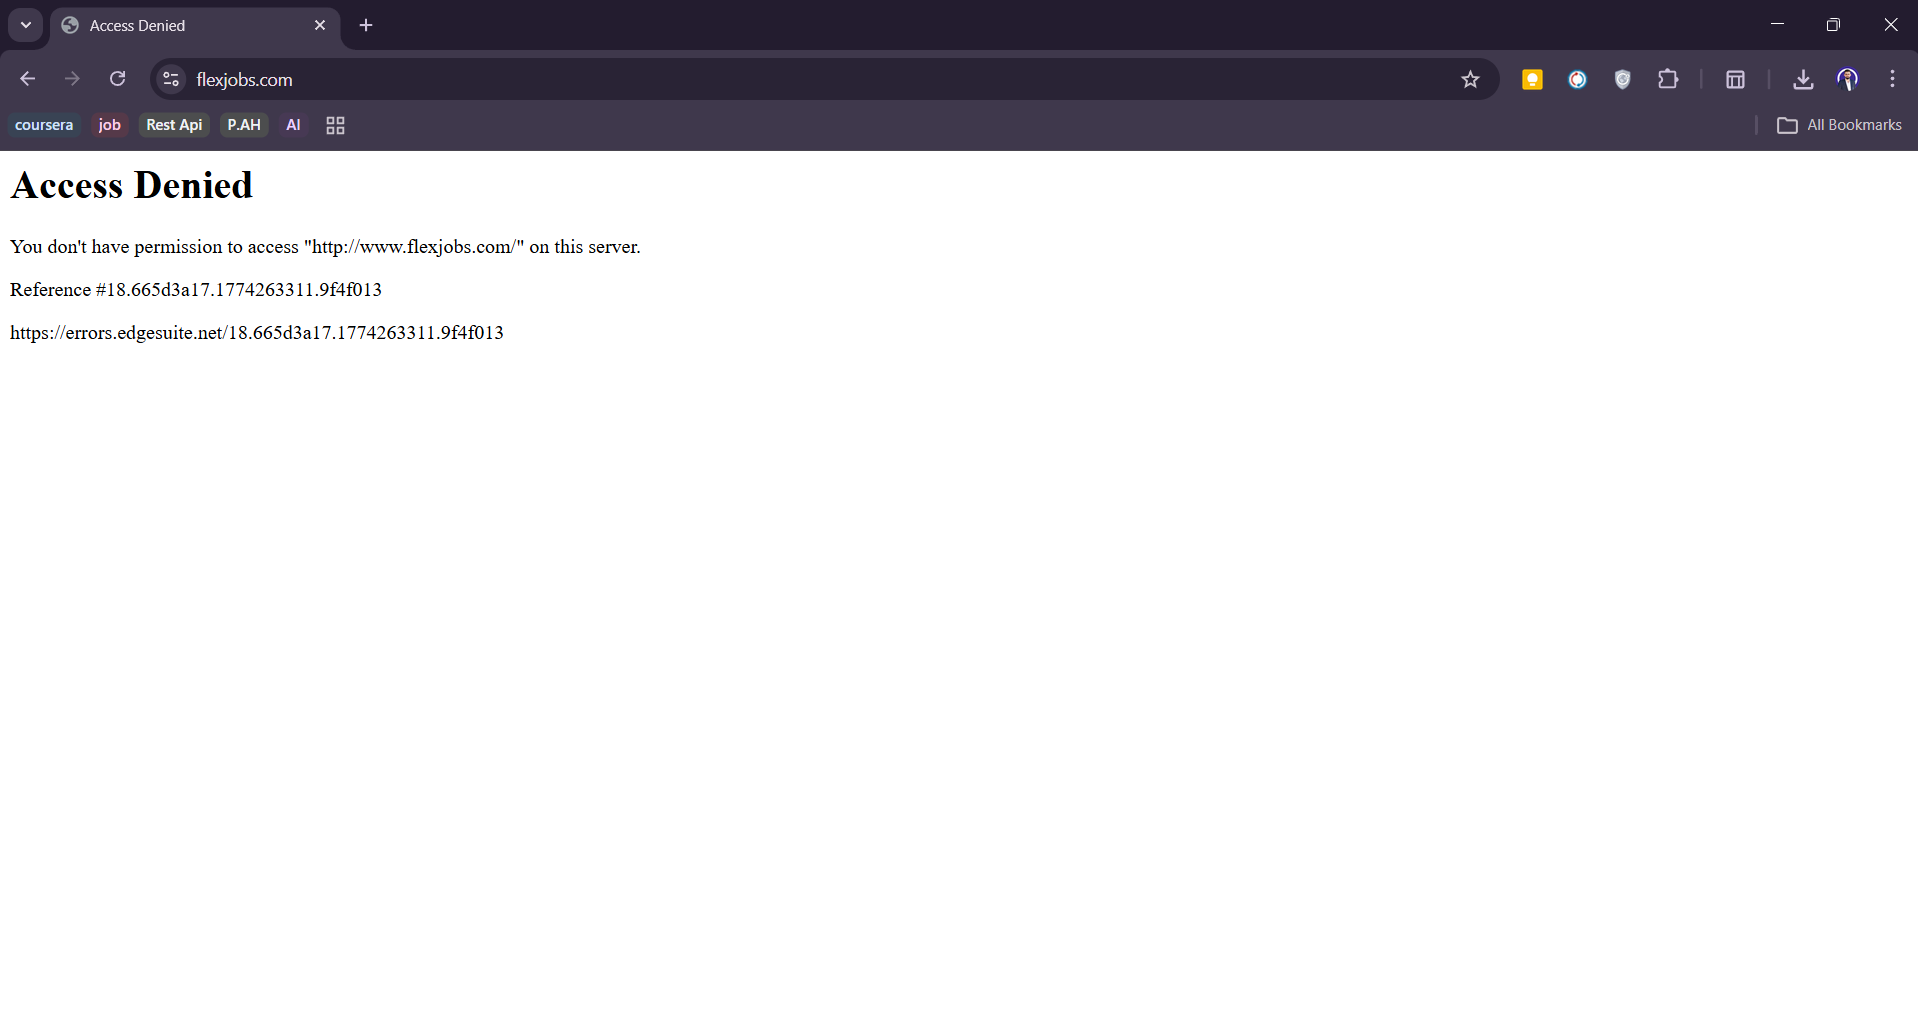Toggle the browser side panel
This screenshot has width=1918, height=1015.
click(1735, 79)
